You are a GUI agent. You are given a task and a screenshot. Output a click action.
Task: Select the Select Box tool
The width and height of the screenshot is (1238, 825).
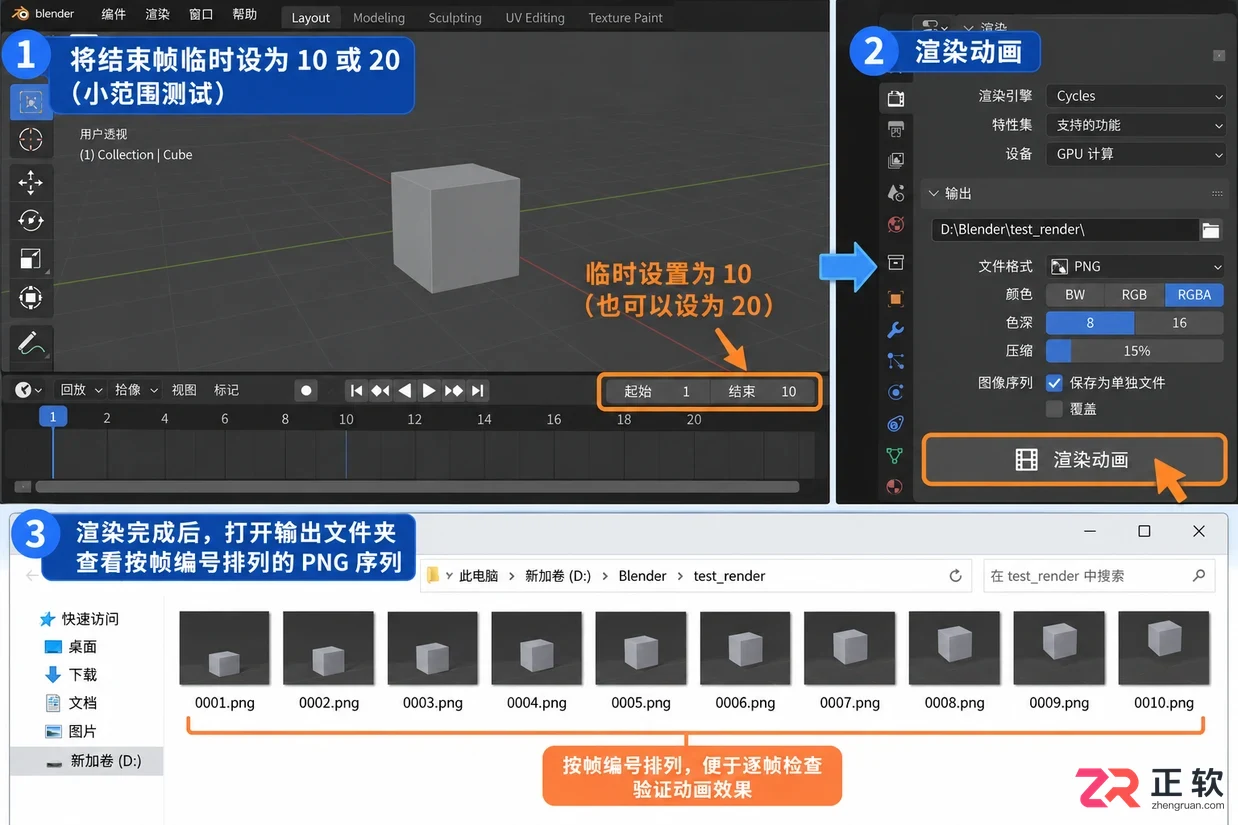pyautogui.click(x=31, y=102)
